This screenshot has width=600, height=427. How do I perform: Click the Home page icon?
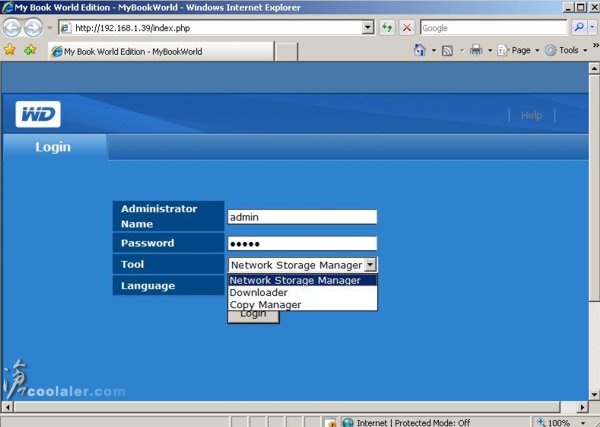point(420,50)
